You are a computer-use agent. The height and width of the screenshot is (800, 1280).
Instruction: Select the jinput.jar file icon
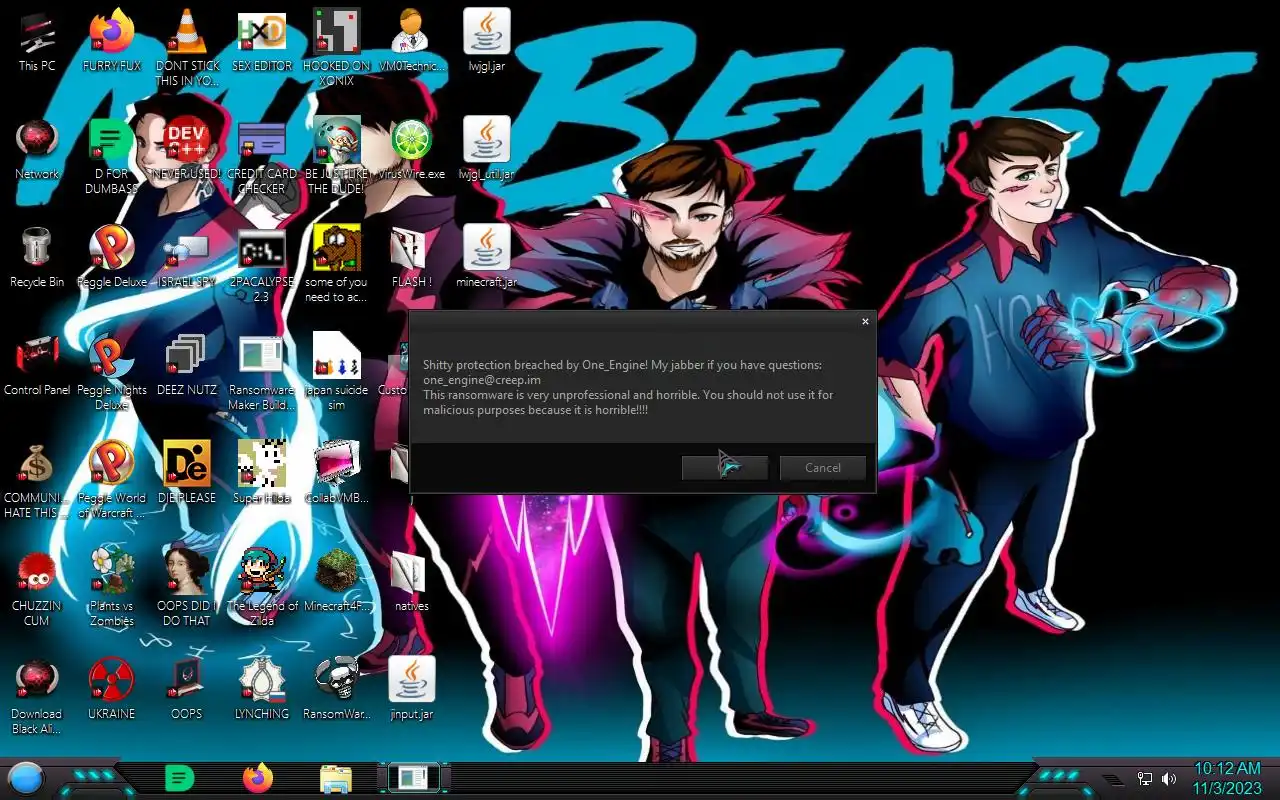click(x=411, y=690)
